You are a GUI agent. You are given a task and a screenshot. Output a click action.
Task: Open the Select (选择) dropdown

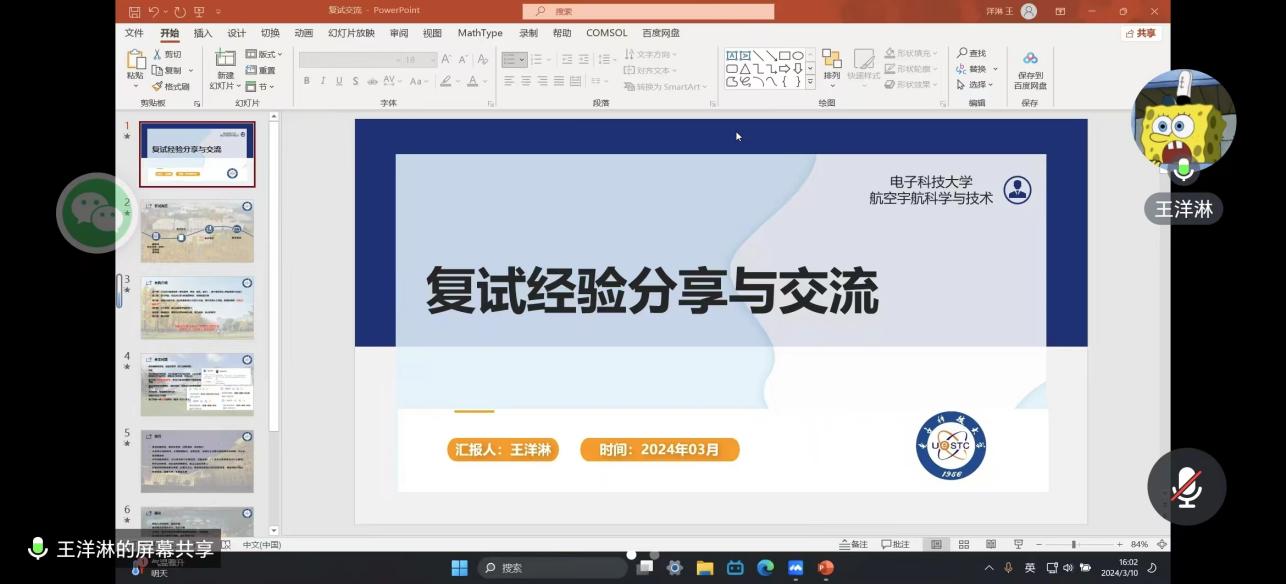(972, 85)
